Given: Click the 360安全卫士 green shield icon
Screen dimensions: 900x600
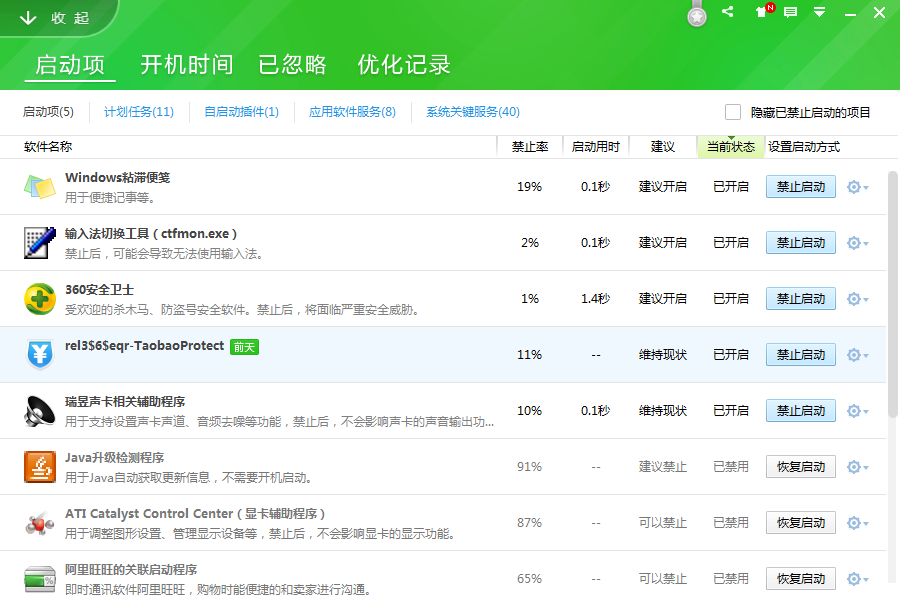Looking at the screenshot, I should pos(40,298).
